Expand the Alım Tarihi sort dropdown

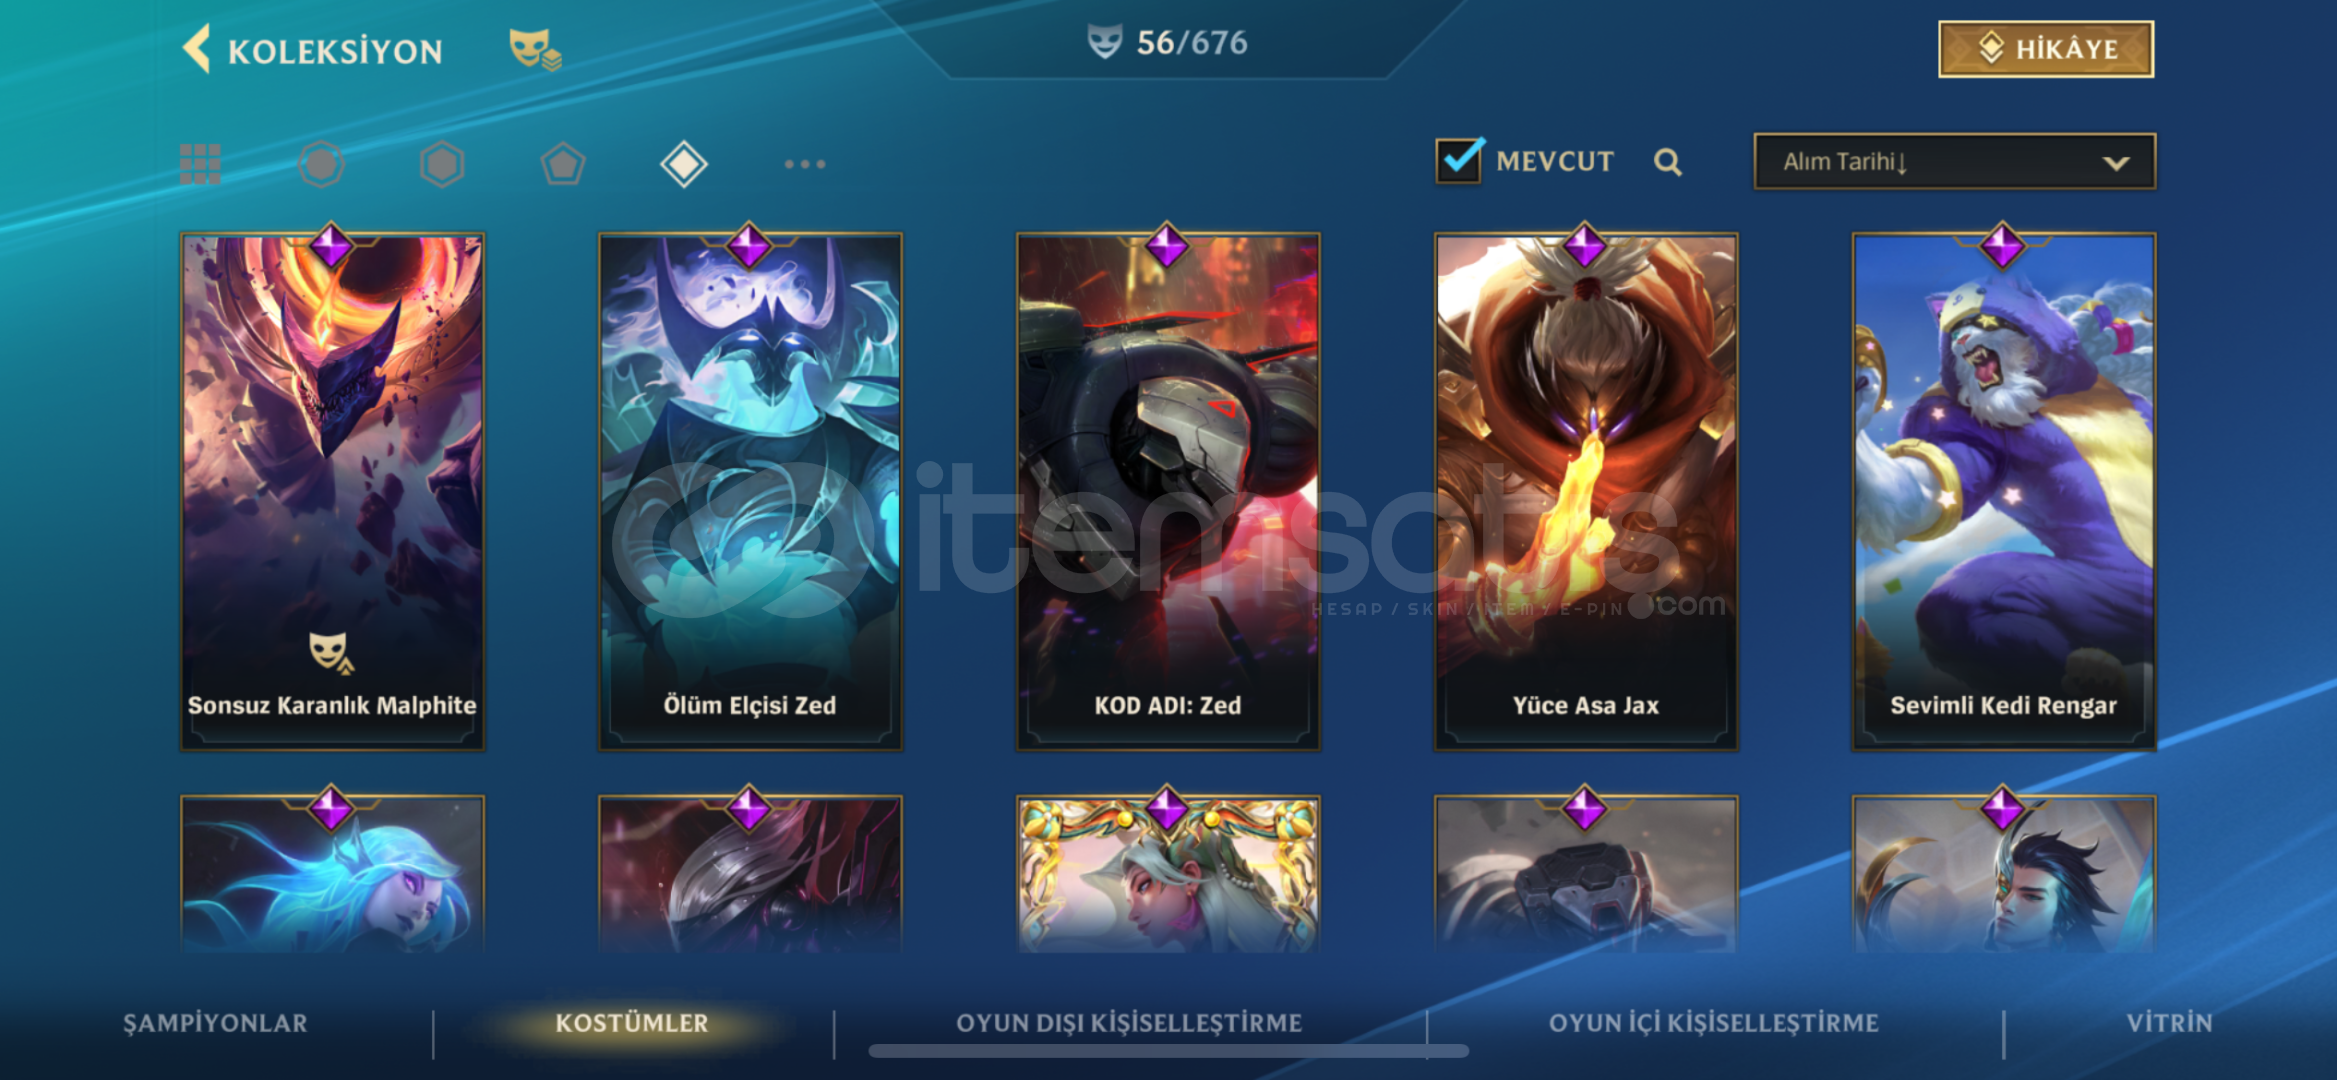tap(1954, 161)
